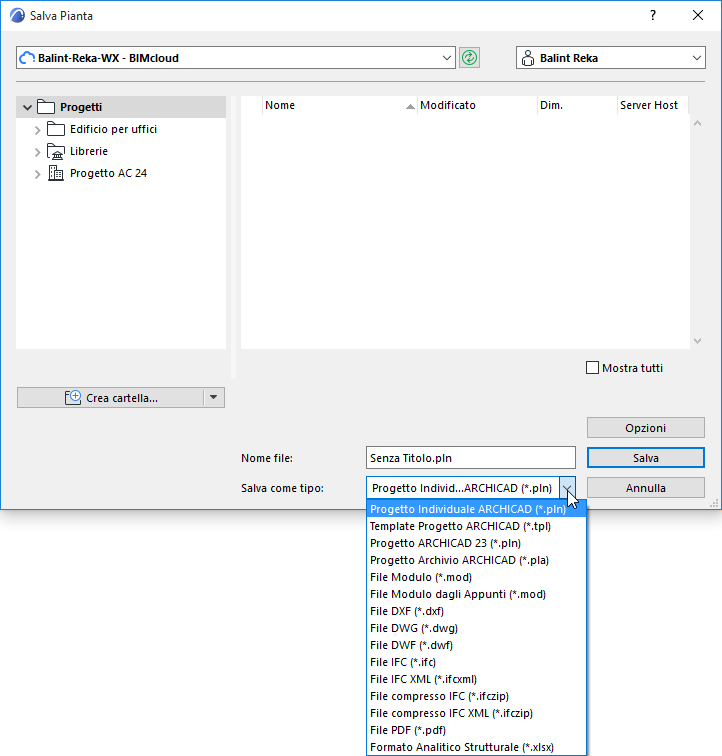The image size is (722, 756).
Task: Select the Progetto AC 24 tree item
Action: [x=108, y=173]
